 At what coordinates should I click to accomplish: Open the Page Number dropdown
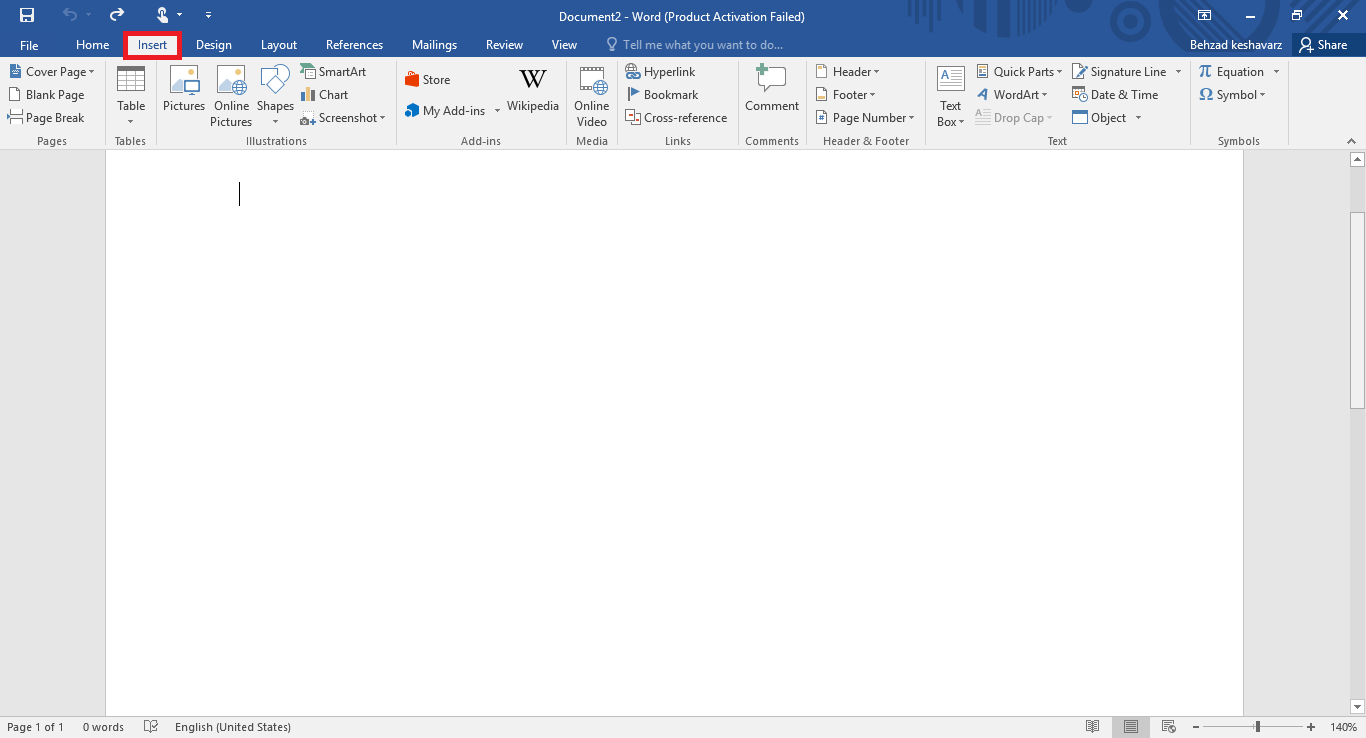[866, 118]
